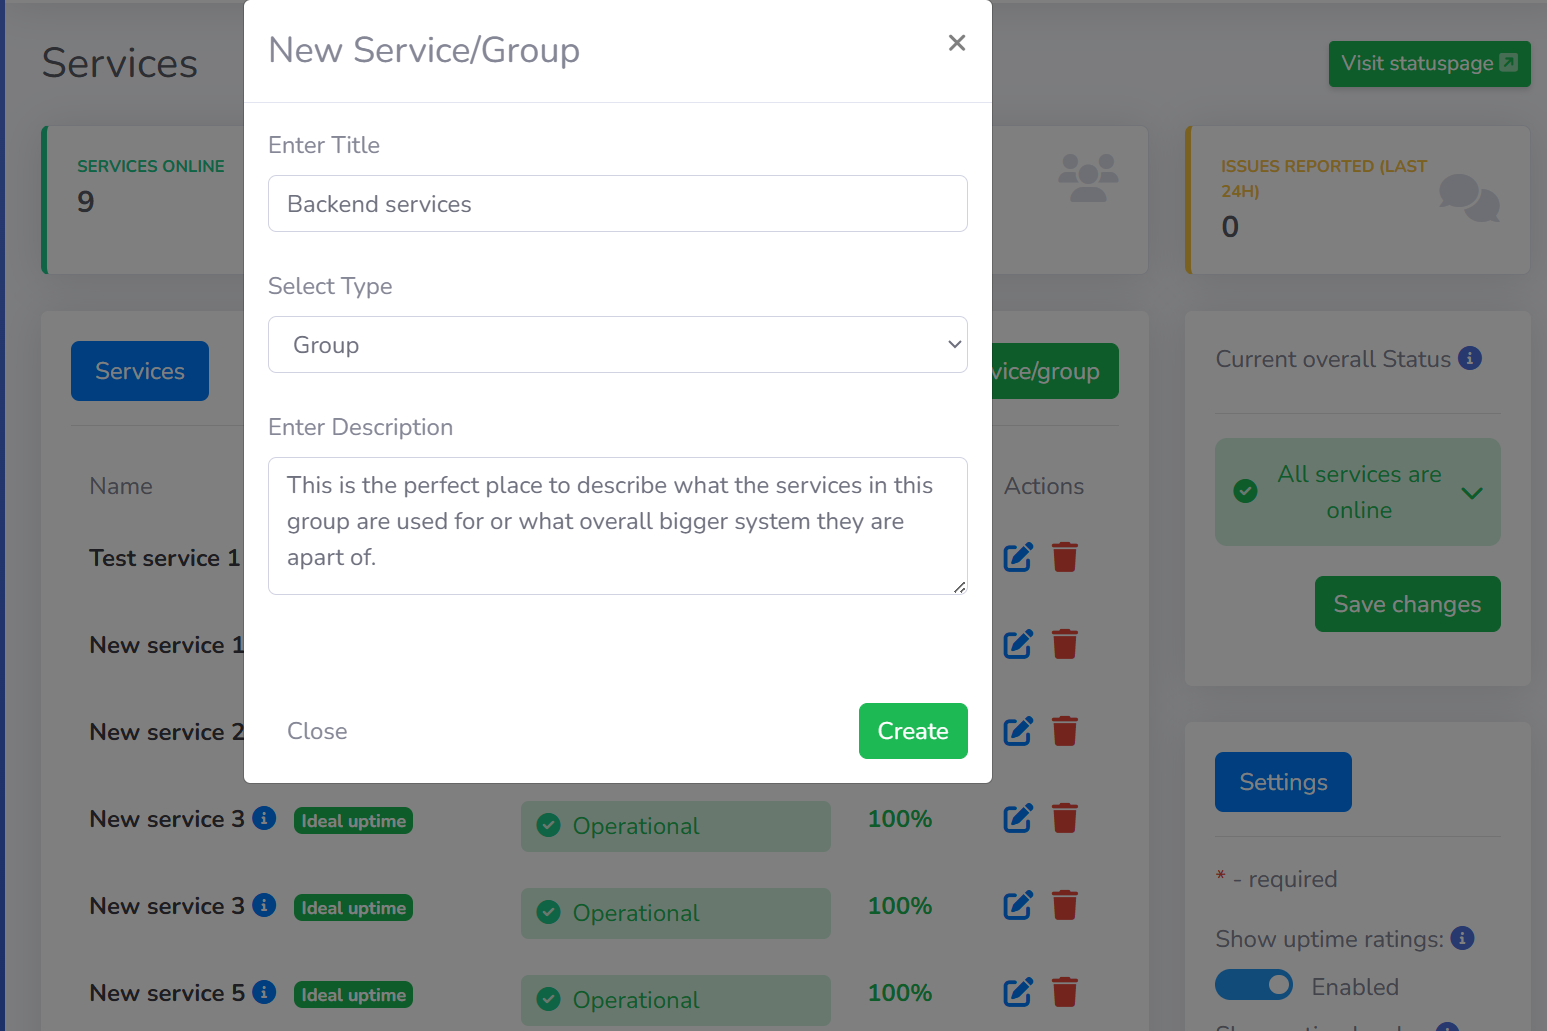Delete Test service 1 with trash icon

click(1064, 556)
